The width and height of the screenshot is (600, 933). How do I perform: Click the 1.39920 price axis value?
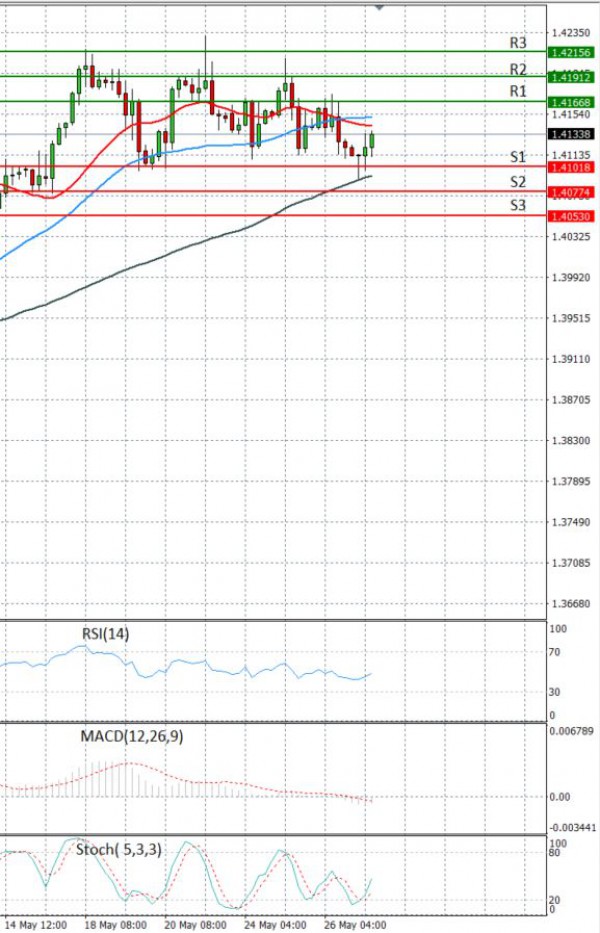tap(571, 277)
